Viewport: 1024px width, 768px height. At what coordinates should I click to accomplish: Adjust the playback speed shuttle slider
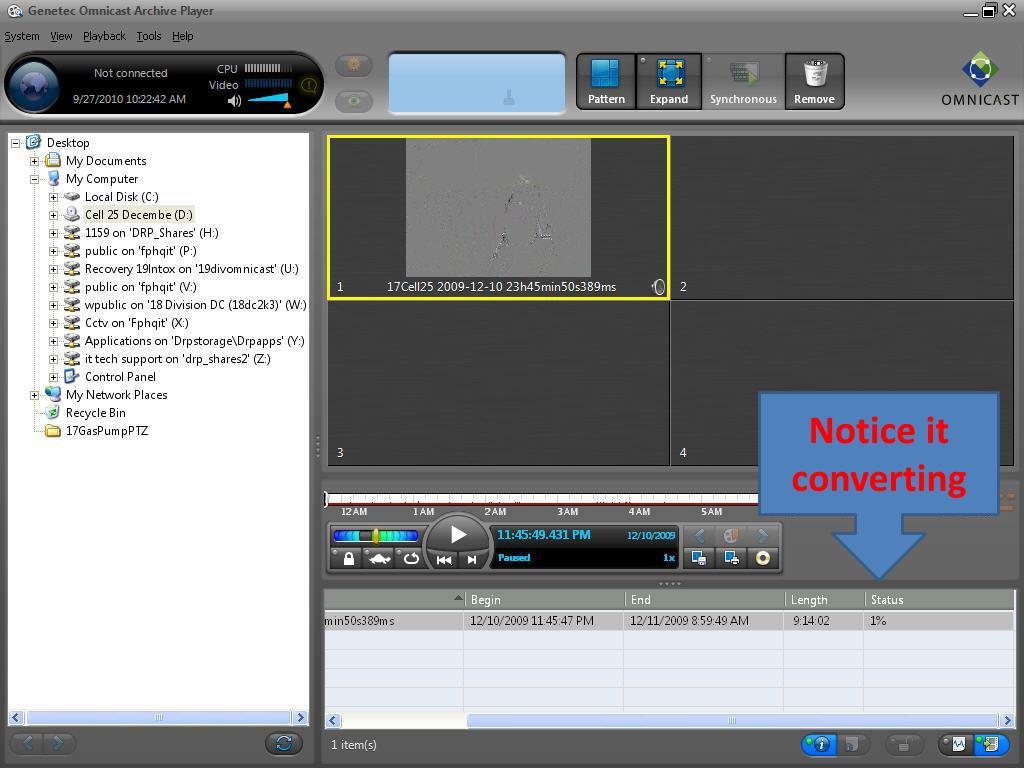pyautogui.click(x=376, y=536)
